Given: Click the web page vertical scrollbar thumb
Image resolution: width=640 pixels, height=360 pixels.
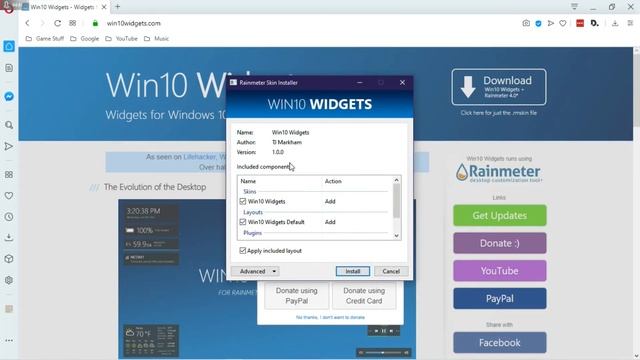Looking at the screenshot, I should [x=636, y=91].
